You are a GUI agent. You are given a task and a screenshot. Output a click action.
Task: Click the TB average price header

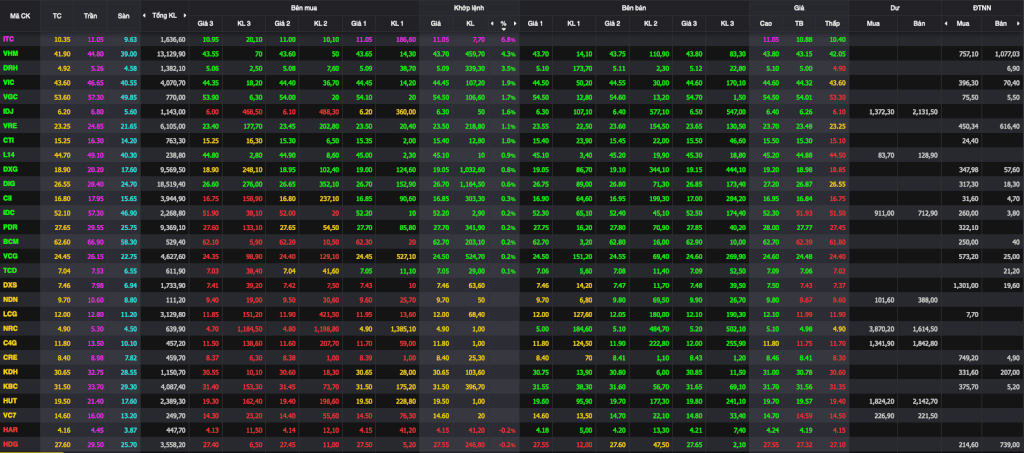coord(799,24)
